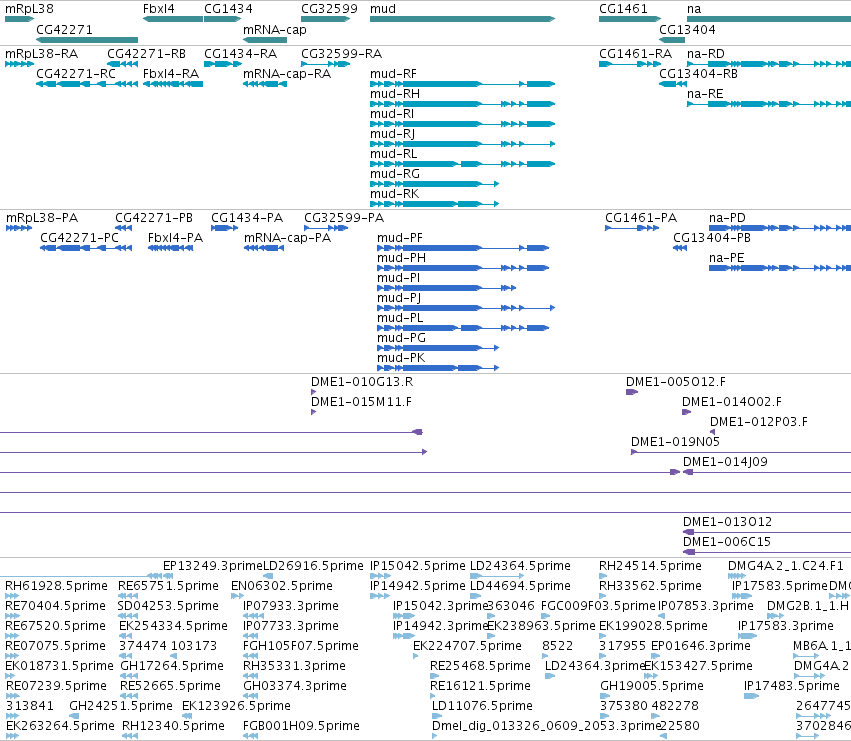Click transcript na-RD

point(769,64)
